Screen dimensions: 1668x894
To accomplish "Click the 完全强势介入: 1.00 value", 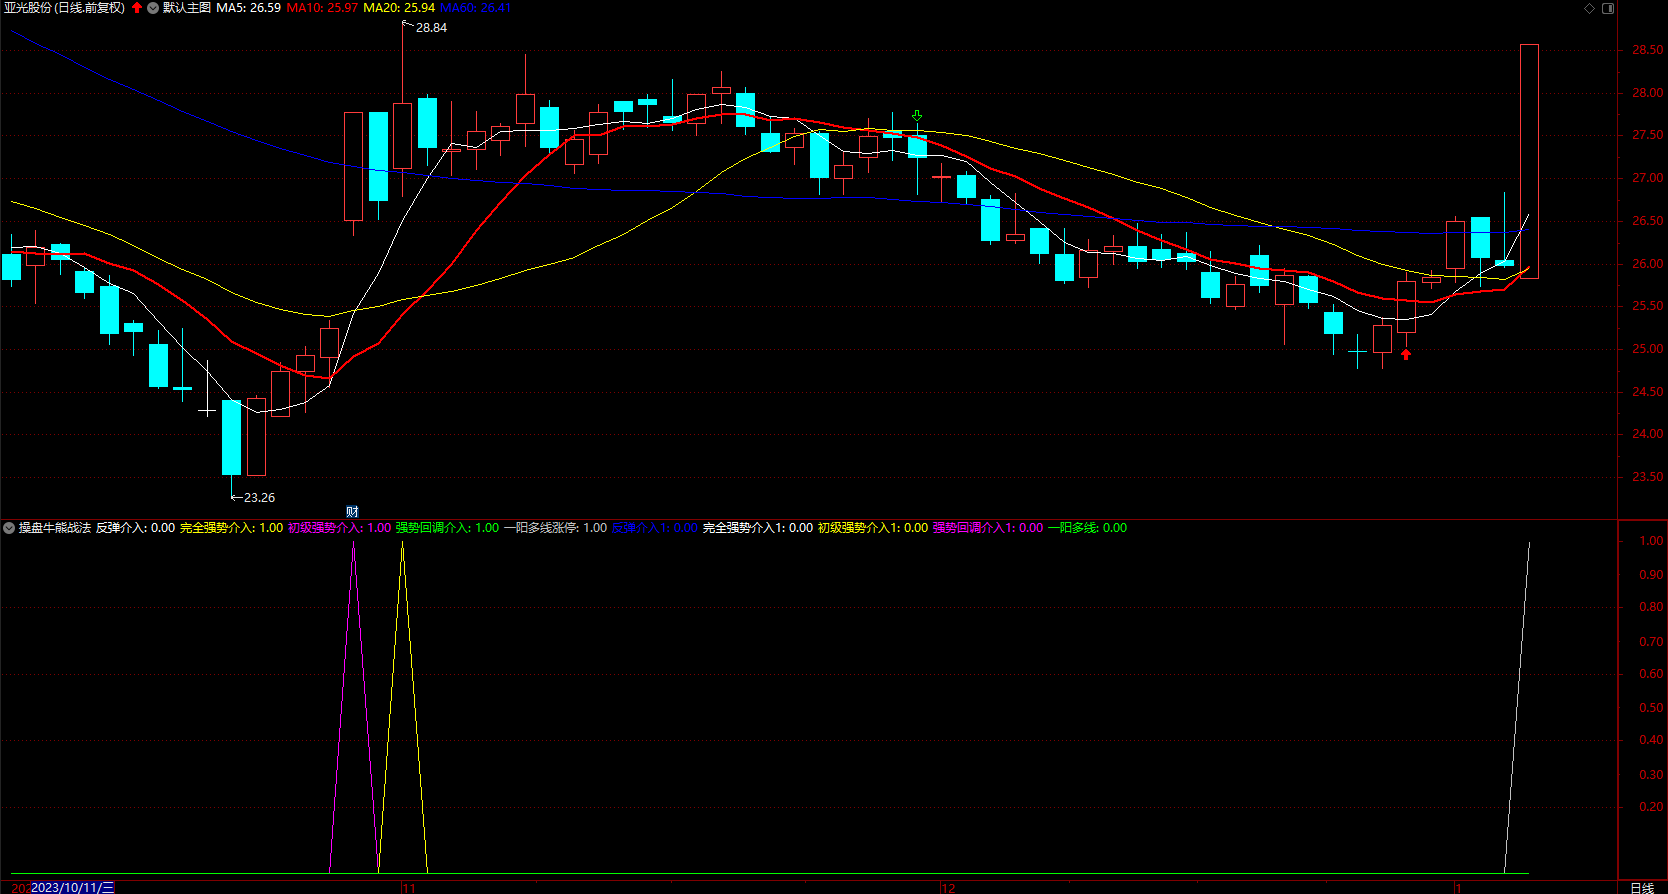I will [232, 528].
